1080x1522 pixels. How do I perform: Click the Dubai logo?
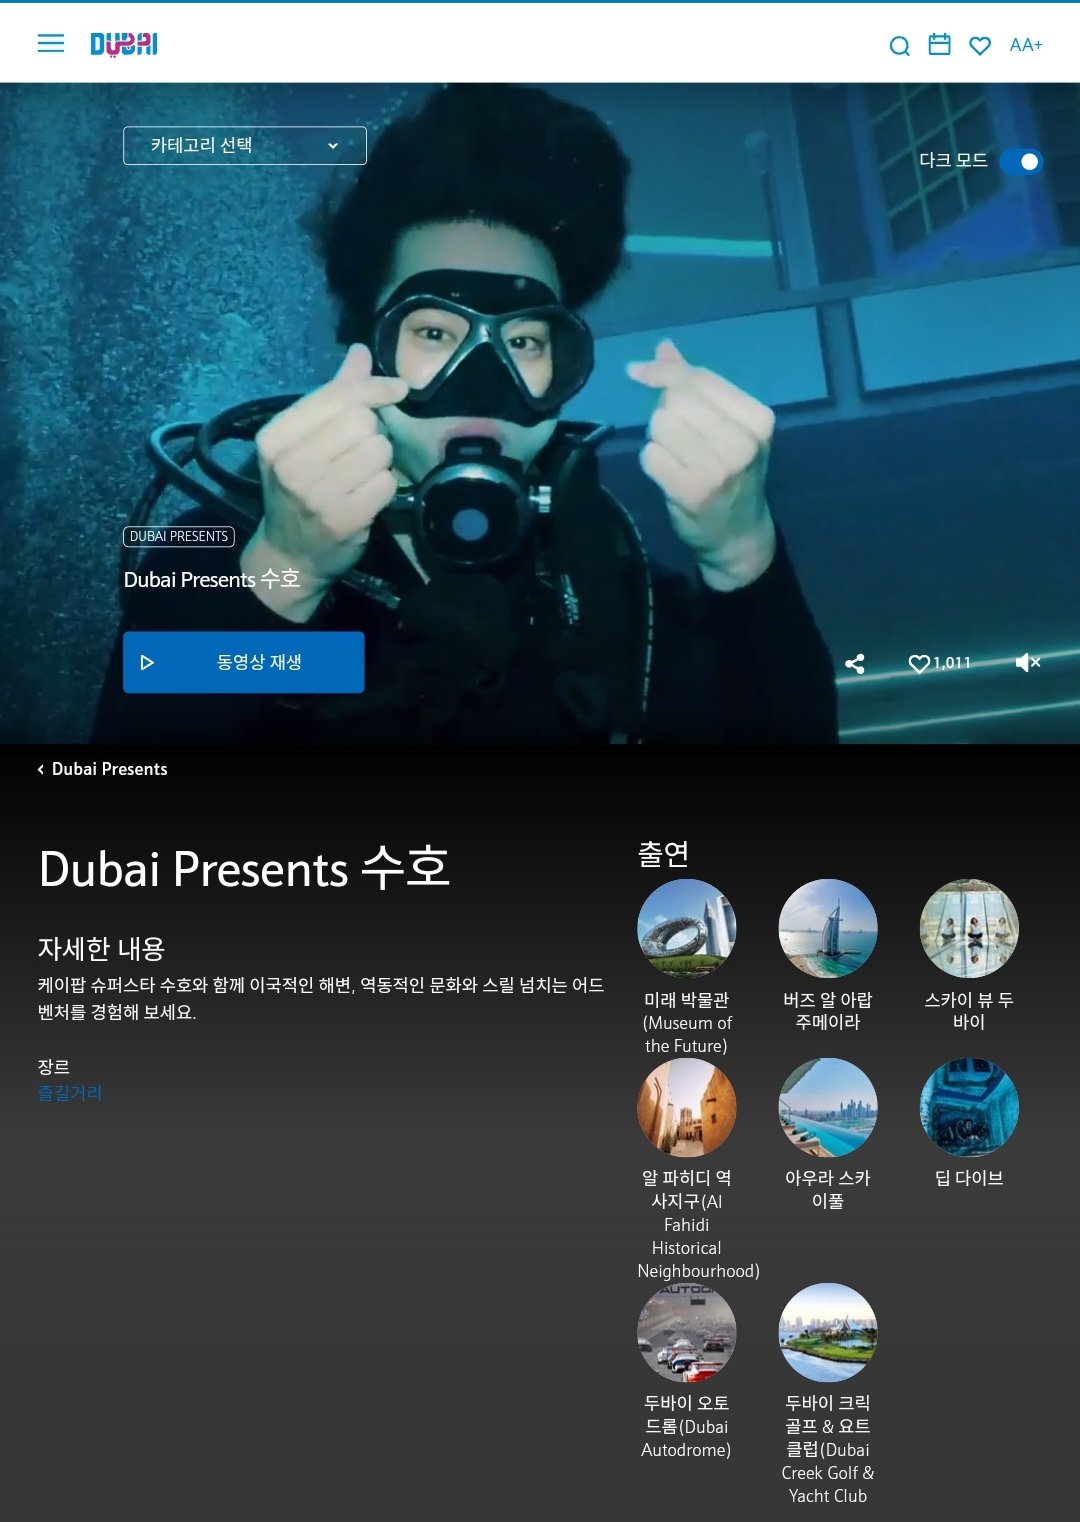pos(124,44)
